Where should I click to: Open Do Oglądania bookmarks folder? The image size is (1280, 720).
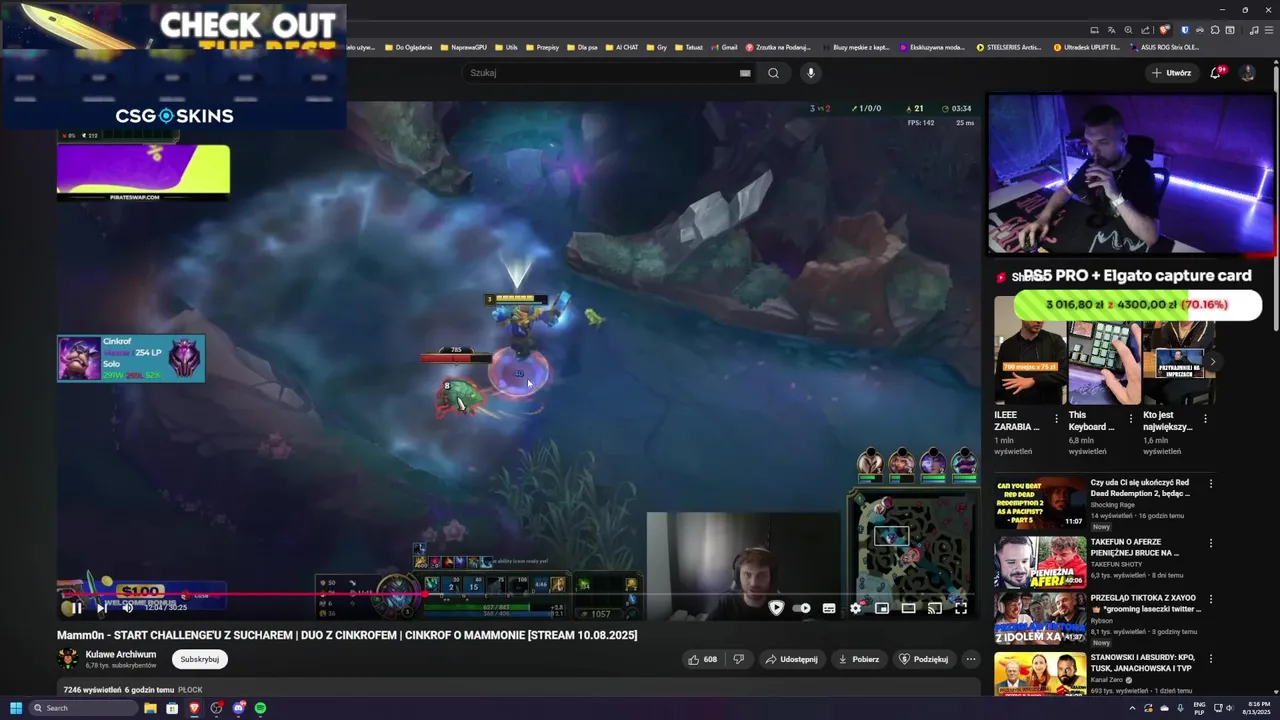[x=408, y=47]
